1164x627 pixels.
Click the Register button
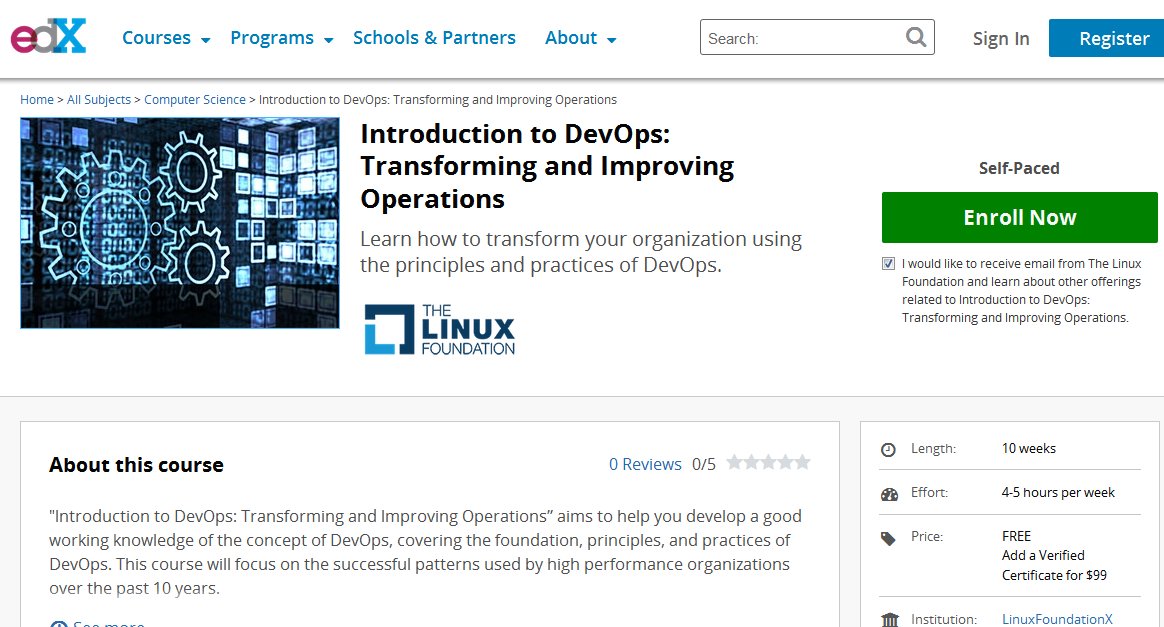[1107, 38]
